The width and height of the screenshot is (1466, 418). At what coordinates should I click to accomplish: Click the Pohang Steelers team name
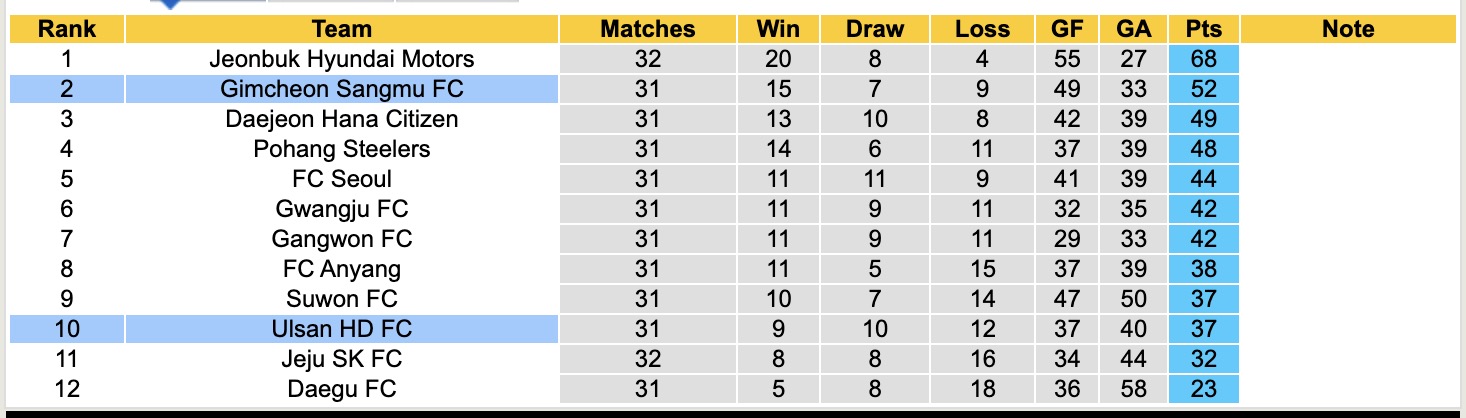point(342,149)
